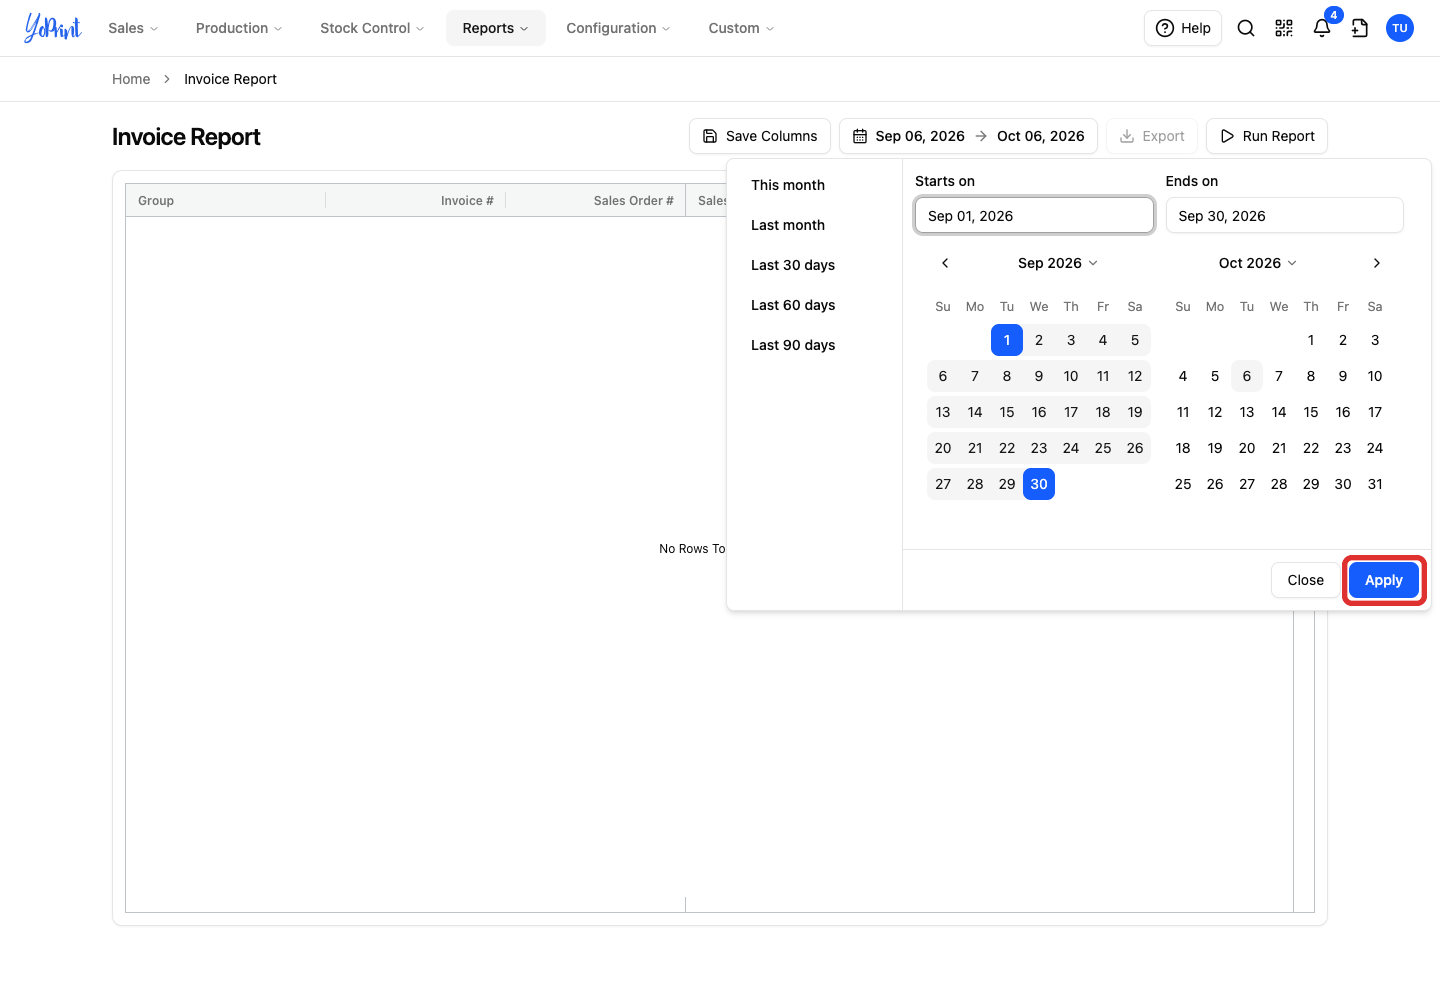The image size is (1440, 1000).
Task: Go to next month in calendar
Action: point(1377,263)
